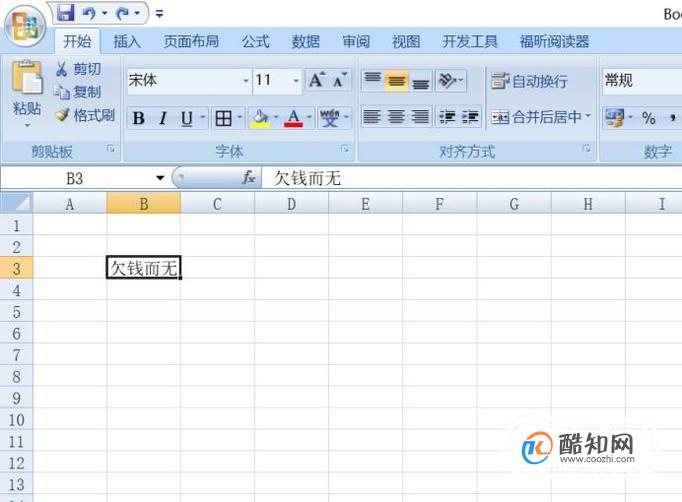Screen dimensions: 682x502
Task: Activate the 格式刷 format painter
Action: (85, 115)
